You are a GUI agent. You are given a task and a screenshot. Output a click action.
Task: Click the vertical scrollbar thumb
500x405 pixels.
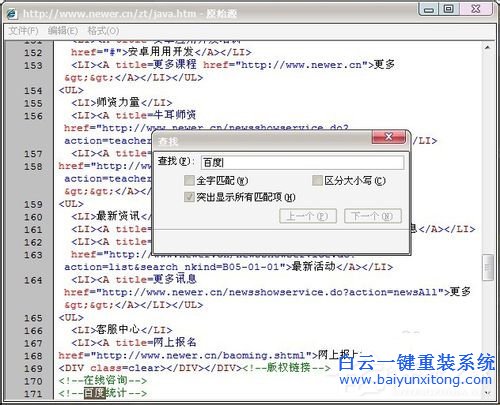(488, 267)
